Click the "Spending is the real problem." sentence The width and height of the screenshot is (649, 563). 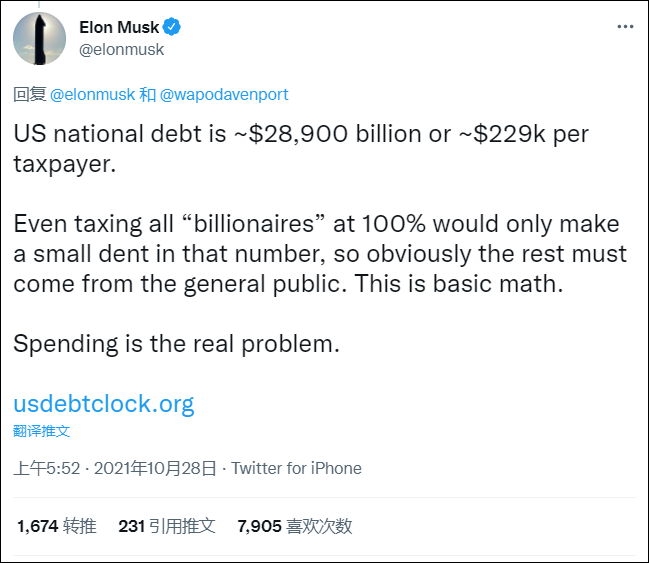click(x=177, y=343)
